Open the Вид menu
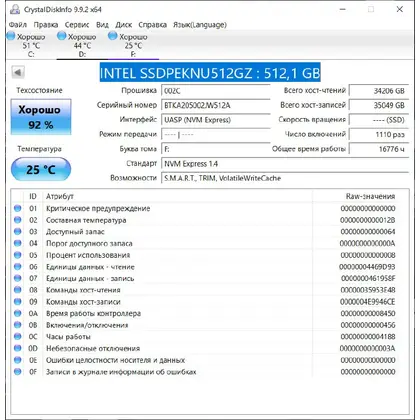This screenshot has width=420, height=420. click(102, 25)
